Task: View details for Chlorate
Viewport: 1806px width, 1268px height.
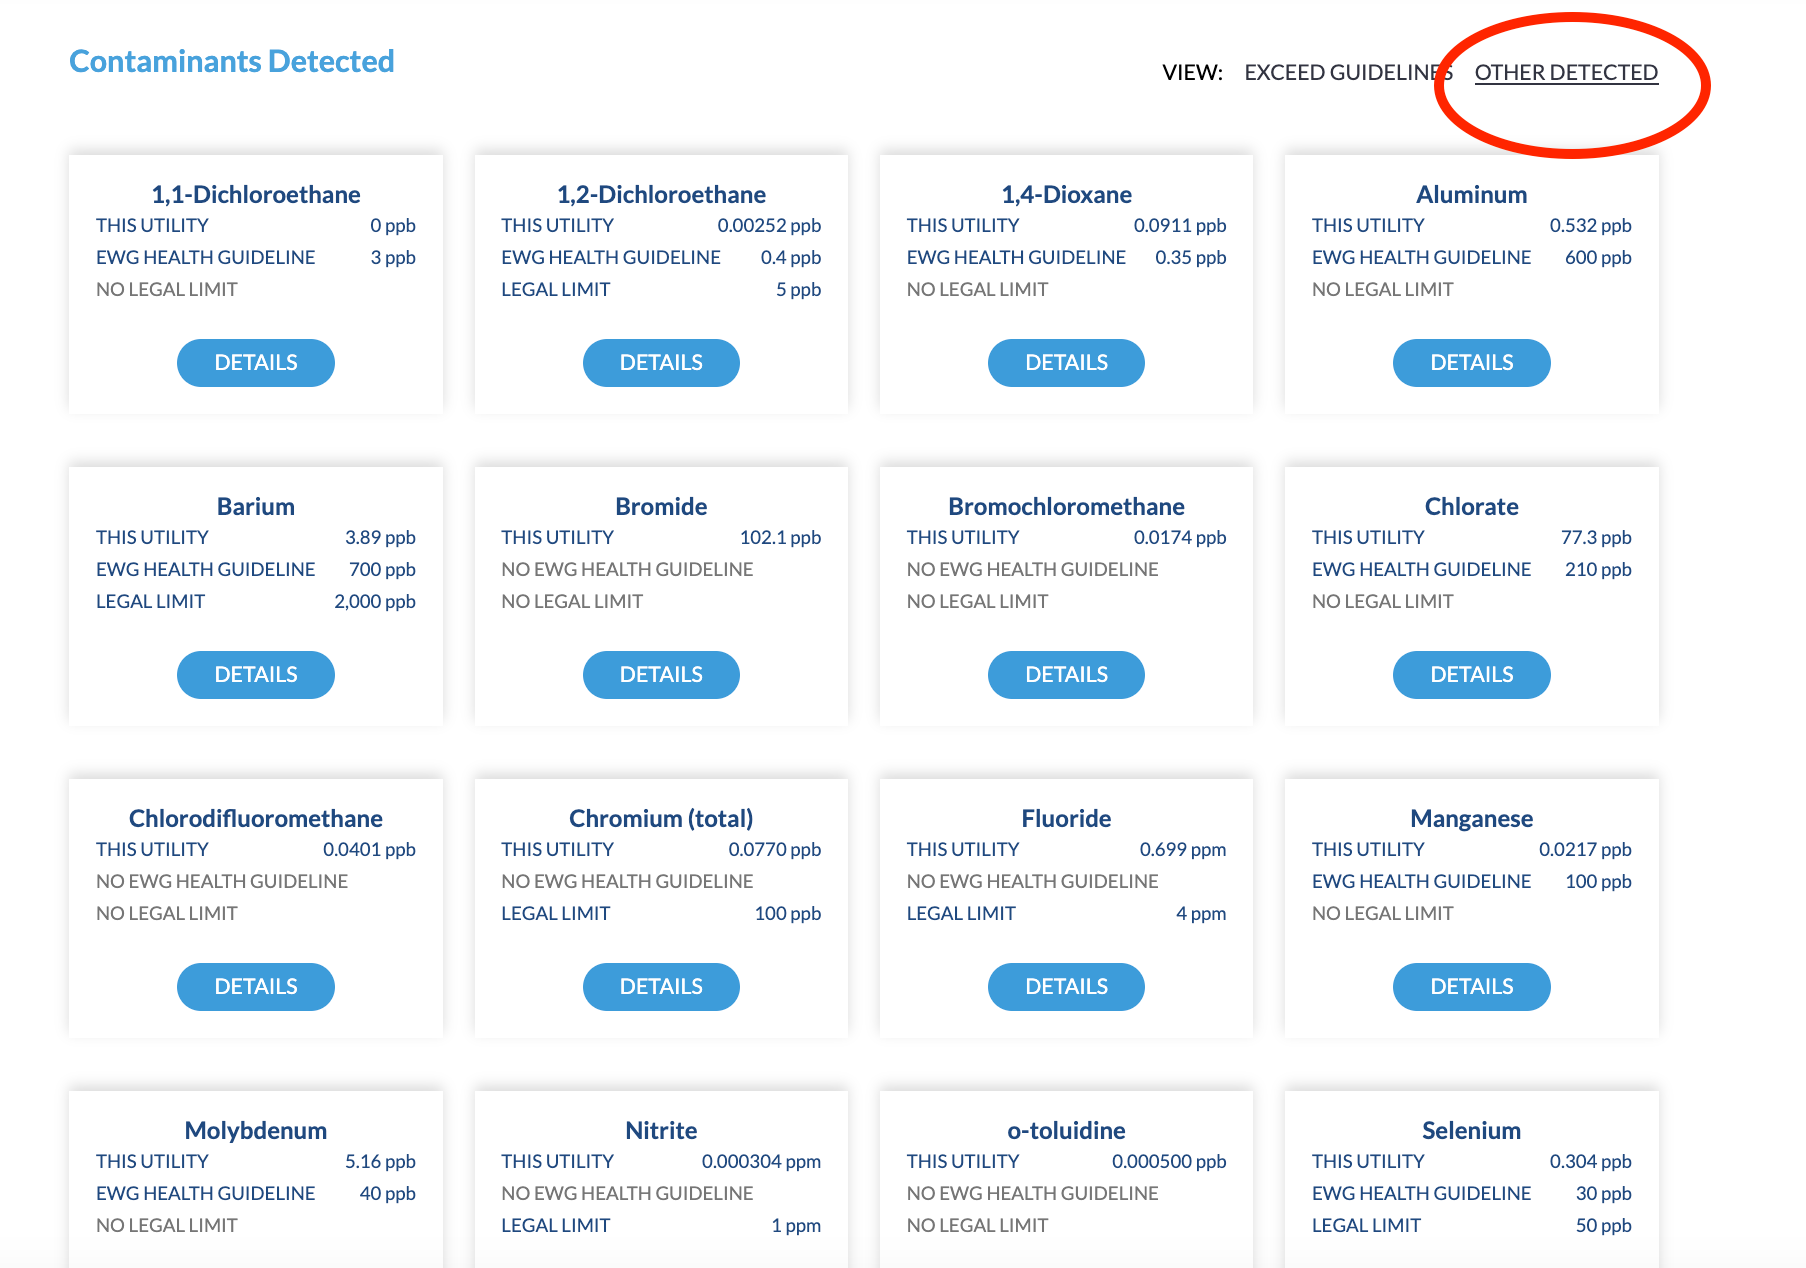Action: click(x=1471, y=675)
